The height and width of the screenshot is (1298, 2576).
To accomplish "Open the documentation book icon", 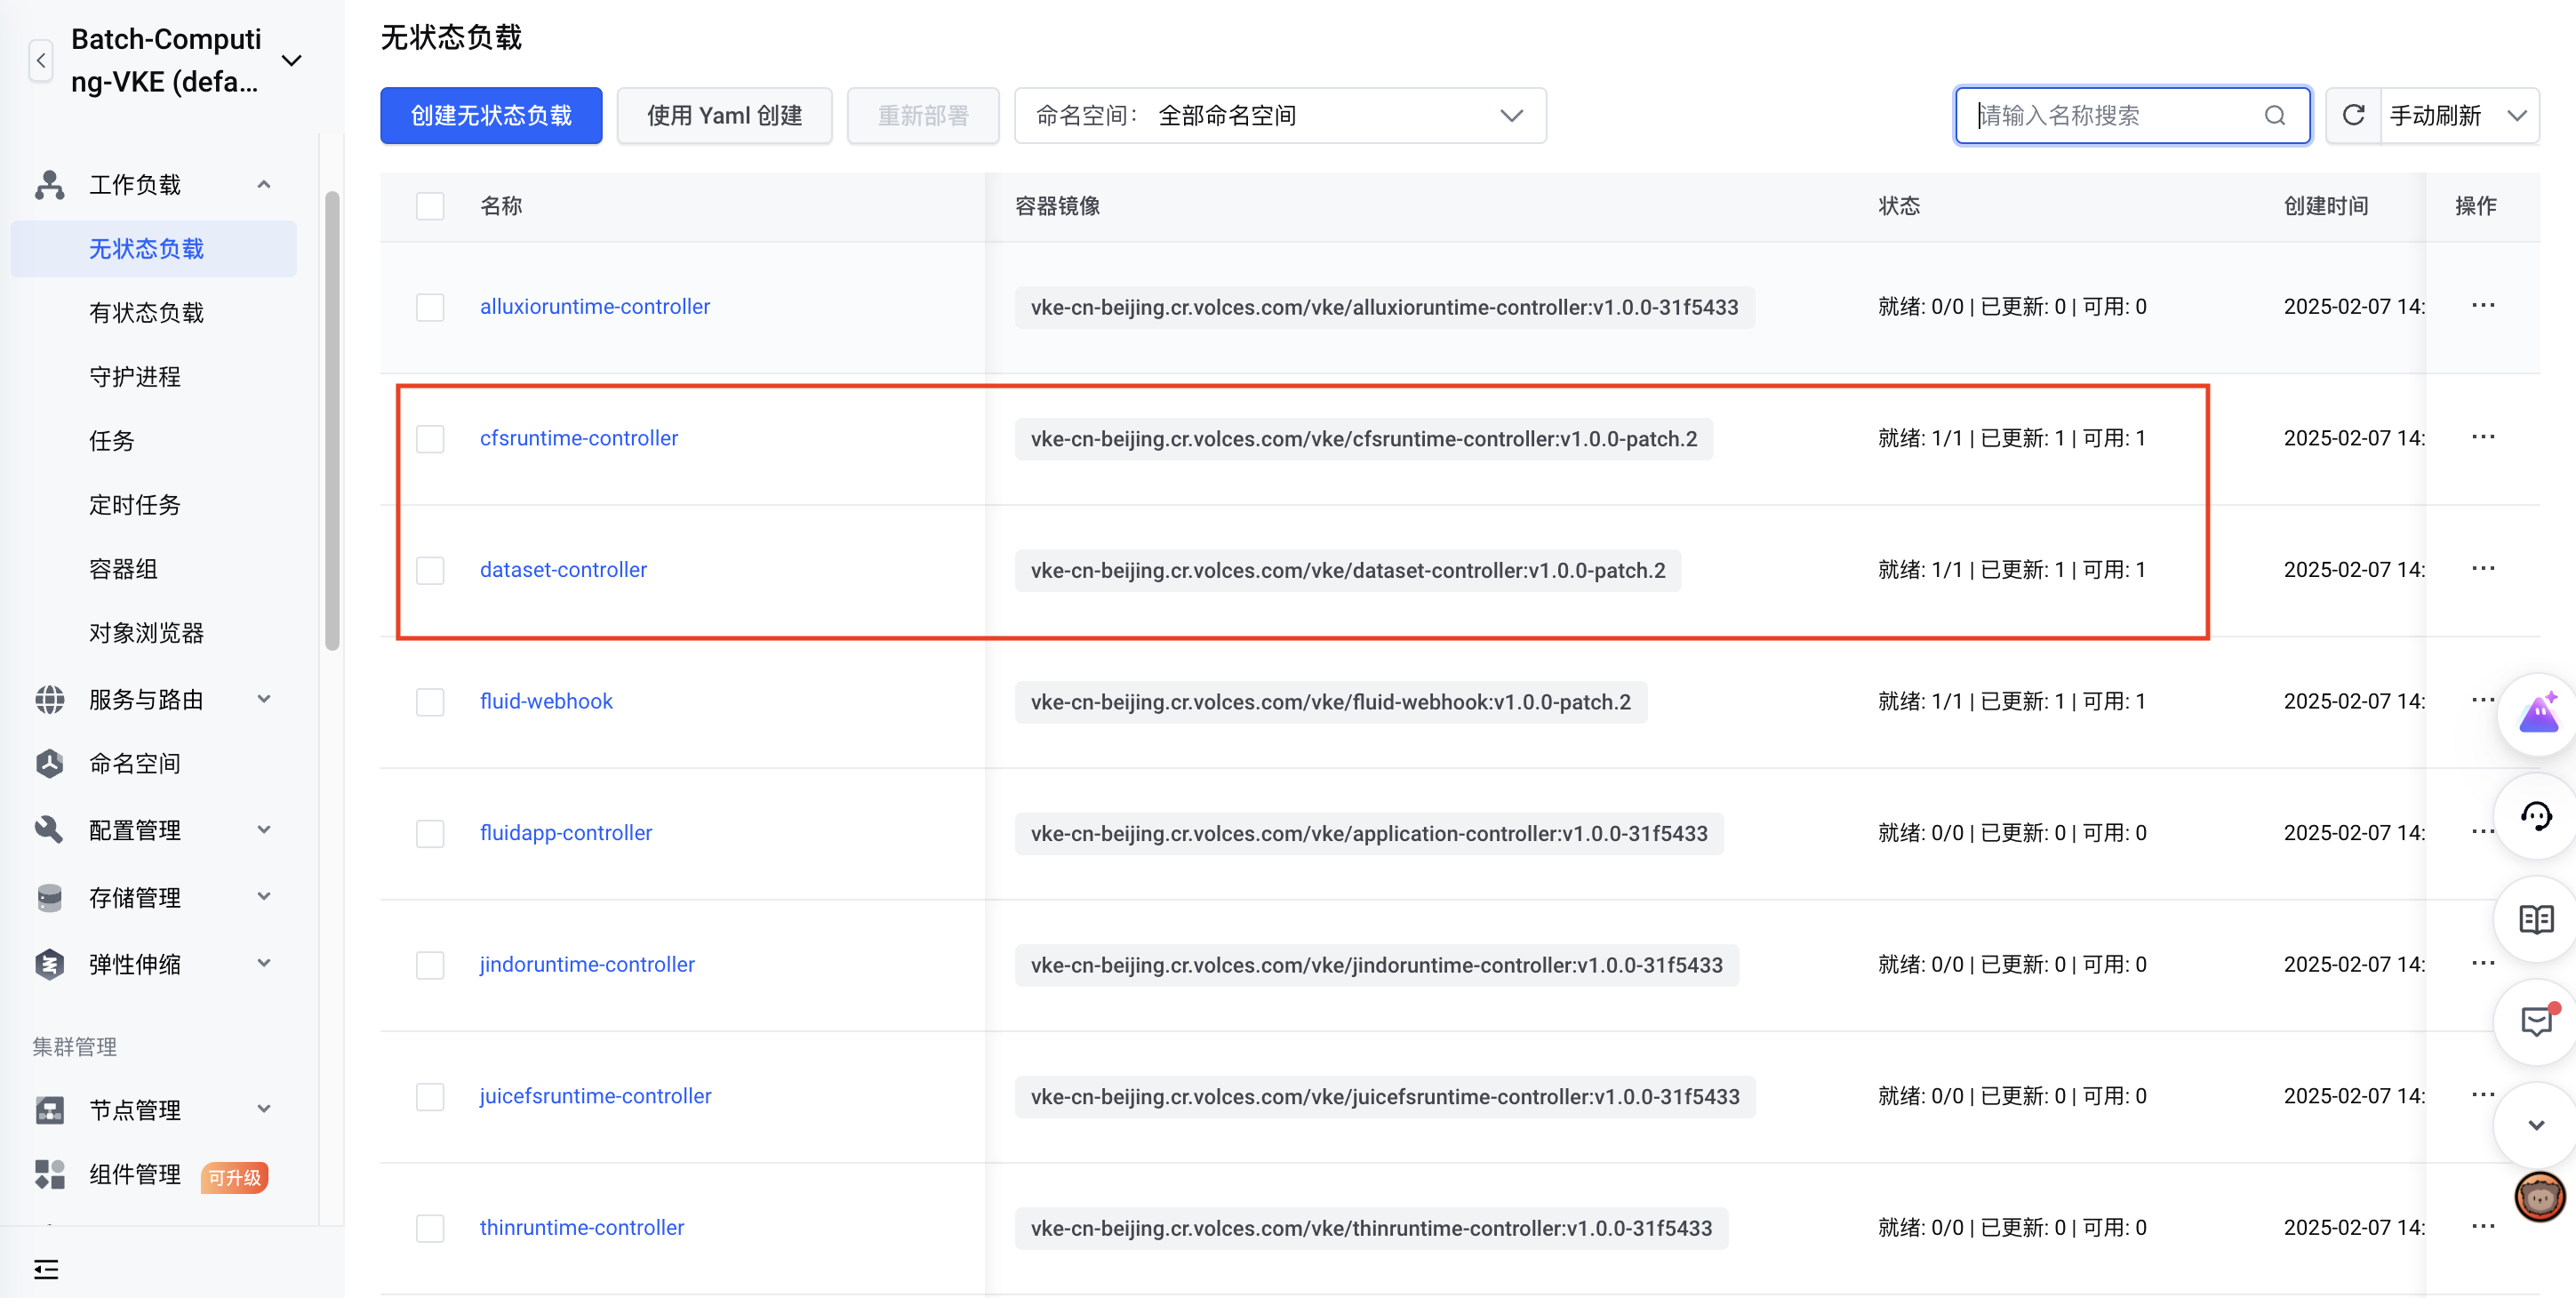I will pyautogui.click(x=2535, y=919).
